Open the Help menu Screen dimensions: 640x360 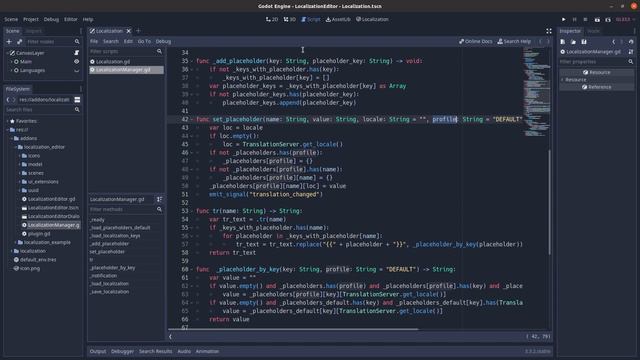88,19
